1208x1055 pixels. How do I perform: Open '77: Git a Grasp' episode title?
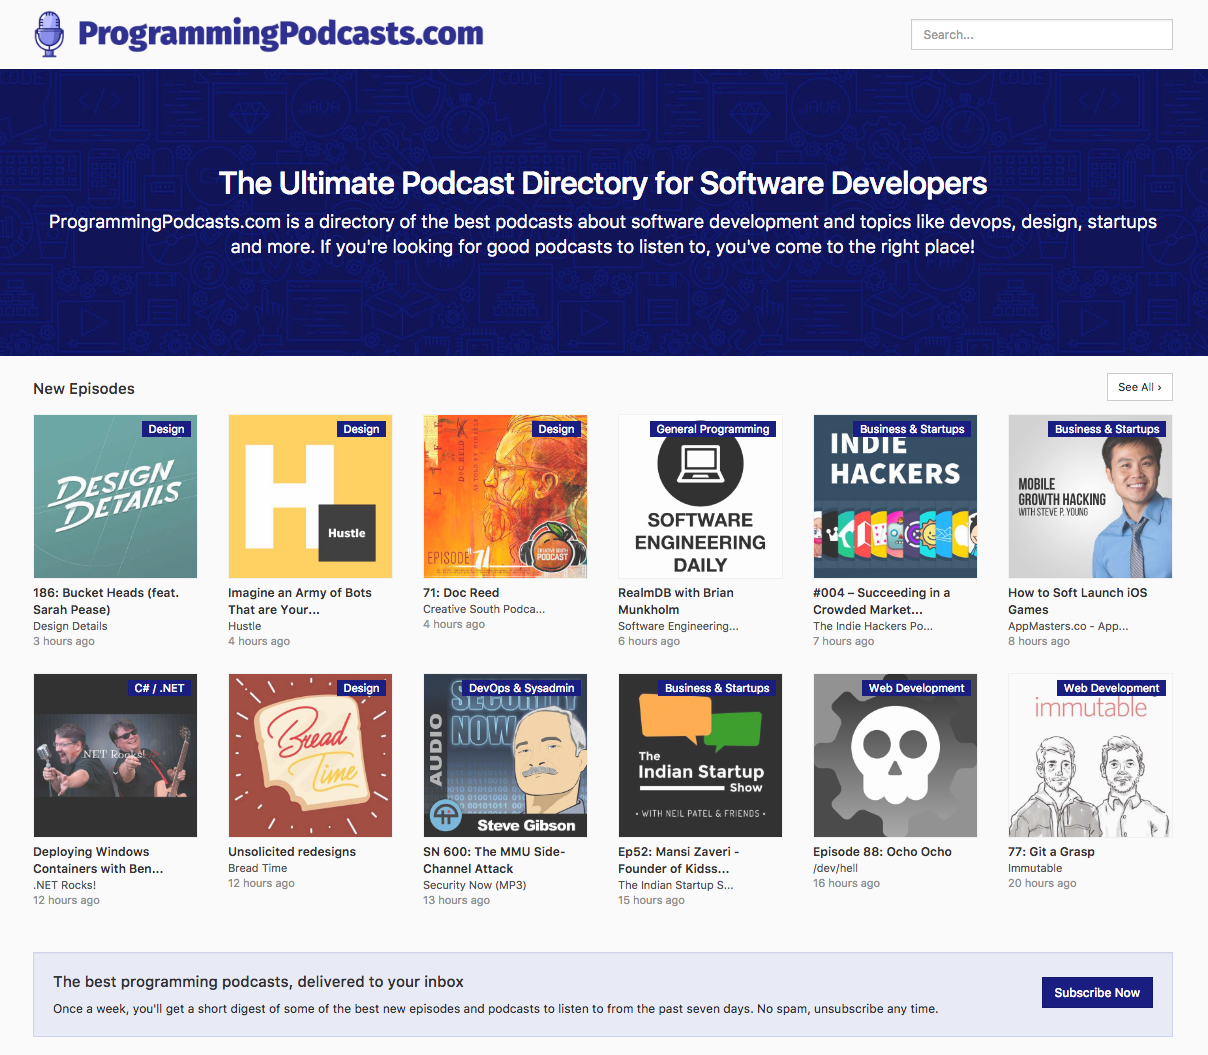[1051, 852]
